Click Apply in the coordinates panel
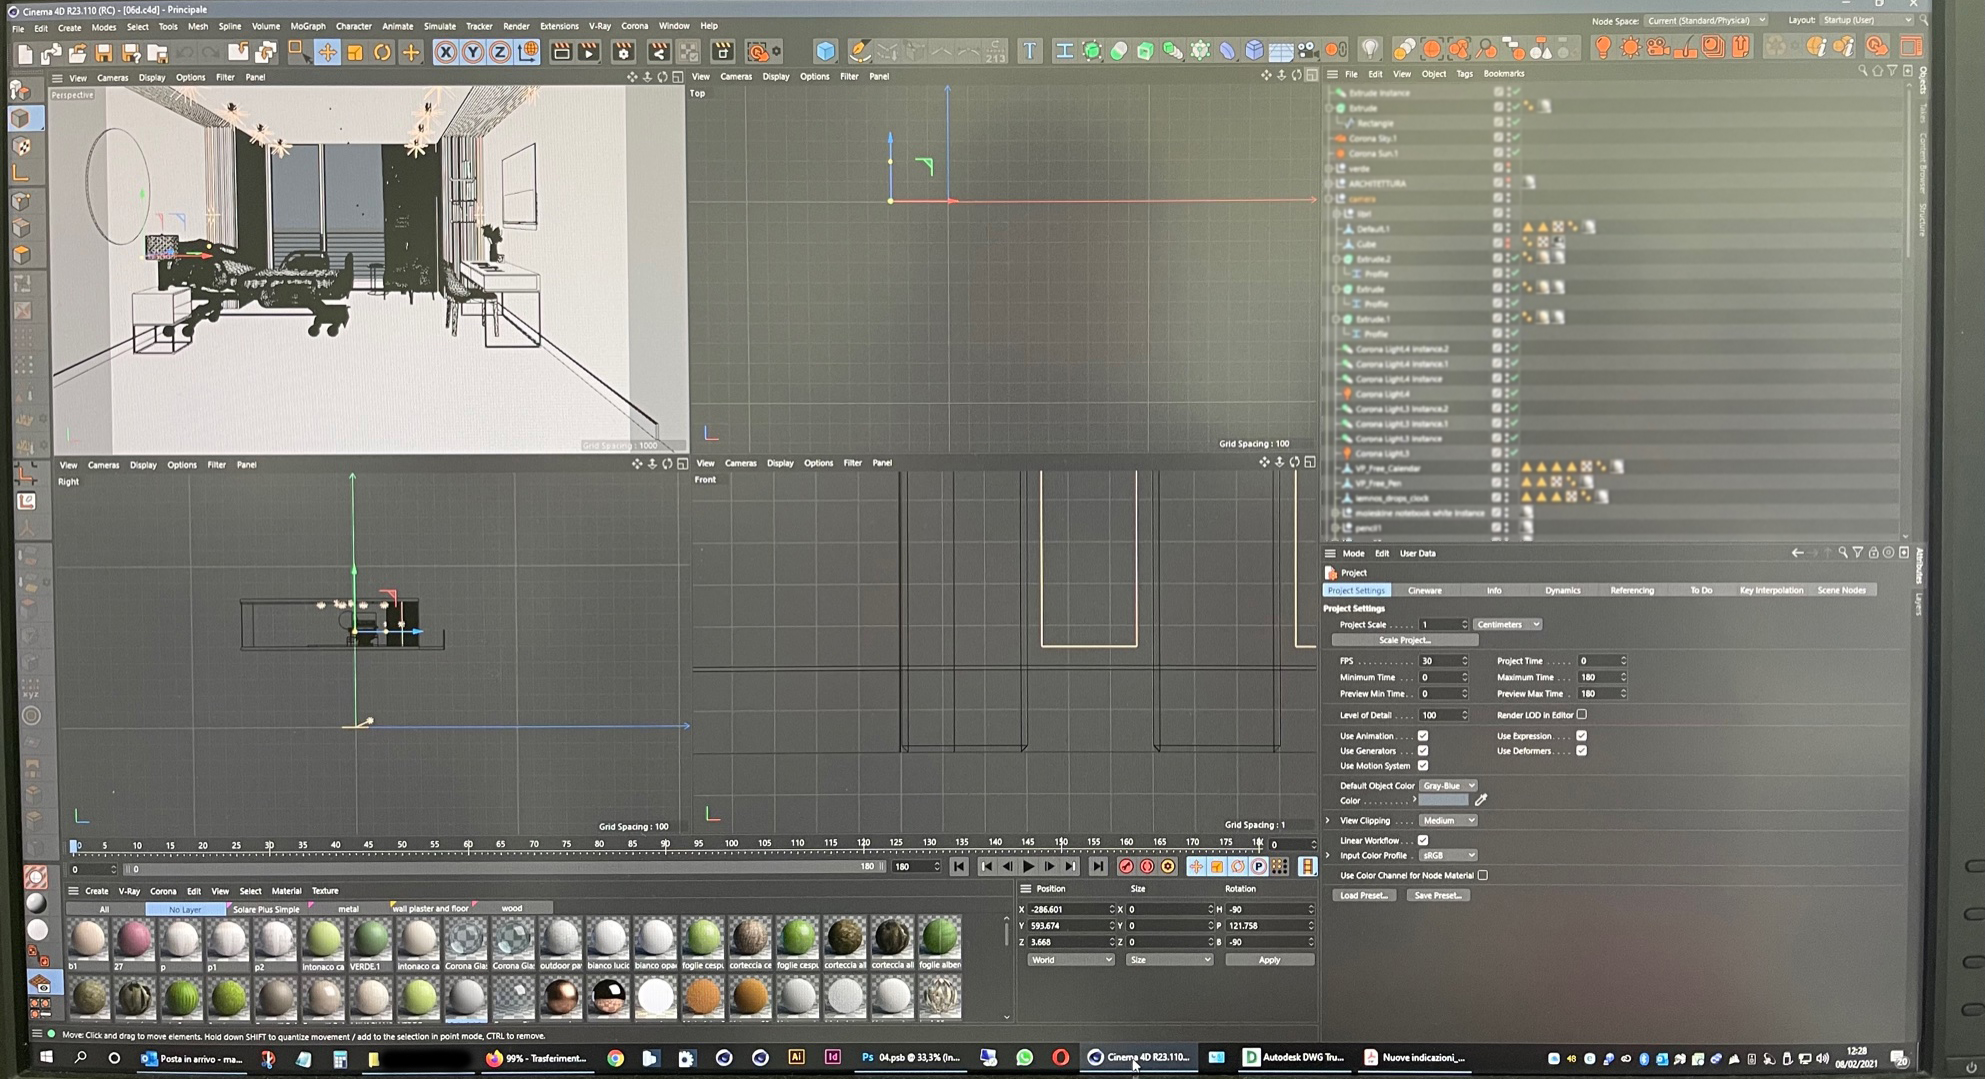1985x1079 pixels. (x=1269, y=960)
